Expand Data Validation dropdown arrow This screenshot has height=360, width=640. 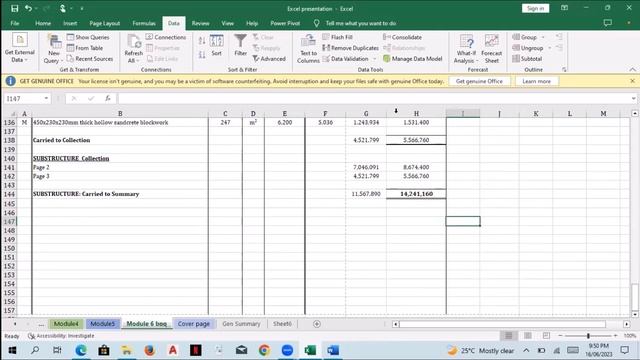(375, 59)
